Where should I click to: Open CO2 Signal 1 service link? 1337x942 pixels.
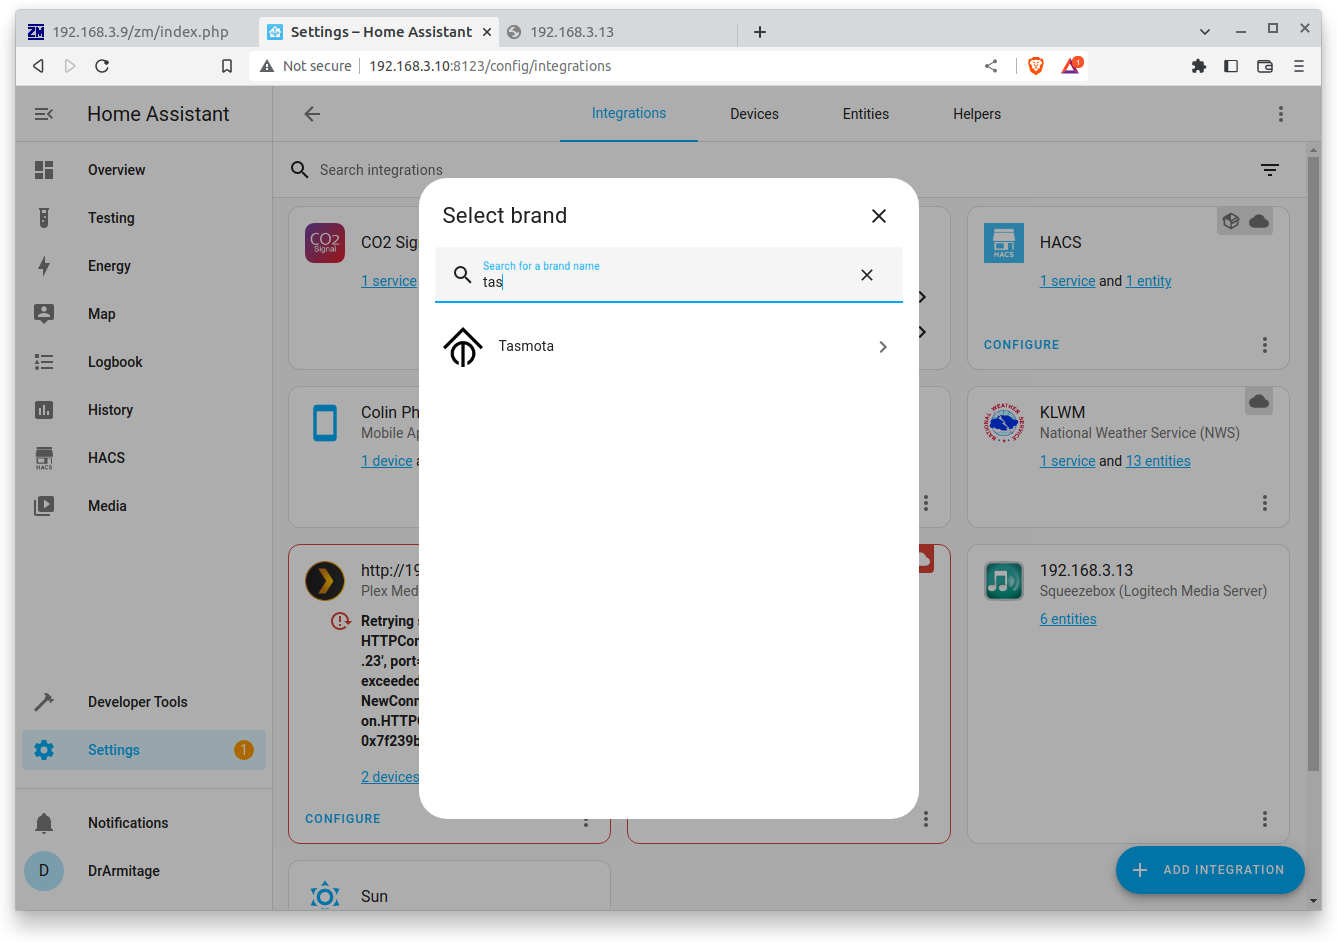tap(389, 281)
